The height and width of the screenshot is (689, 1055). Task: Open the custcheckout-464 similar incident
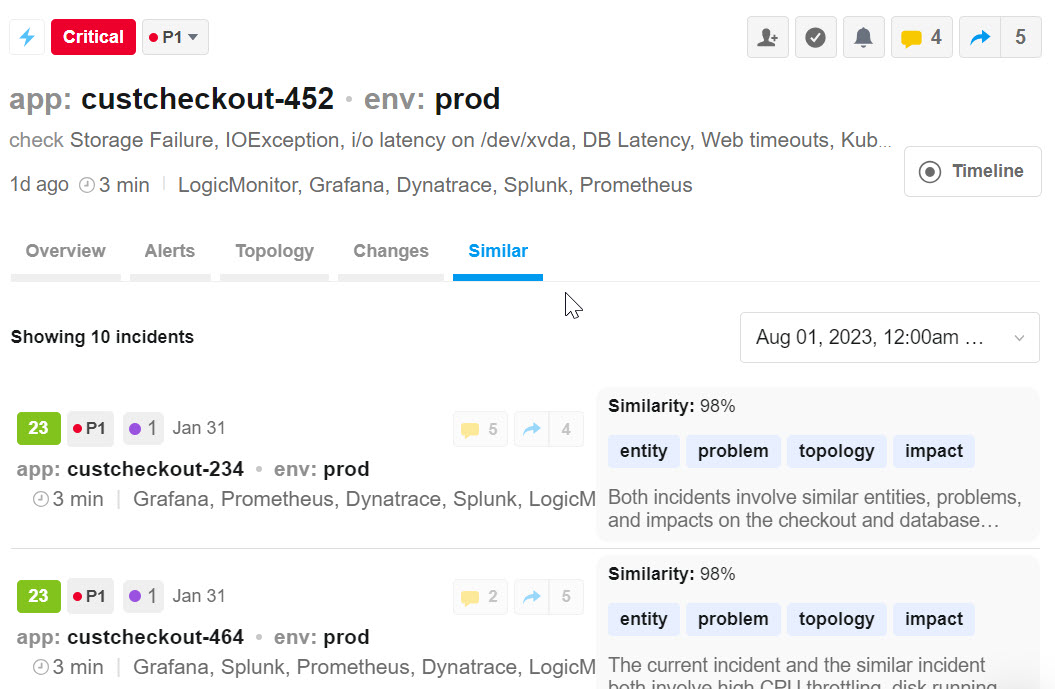pyautogui.click(x=155, y=637)
